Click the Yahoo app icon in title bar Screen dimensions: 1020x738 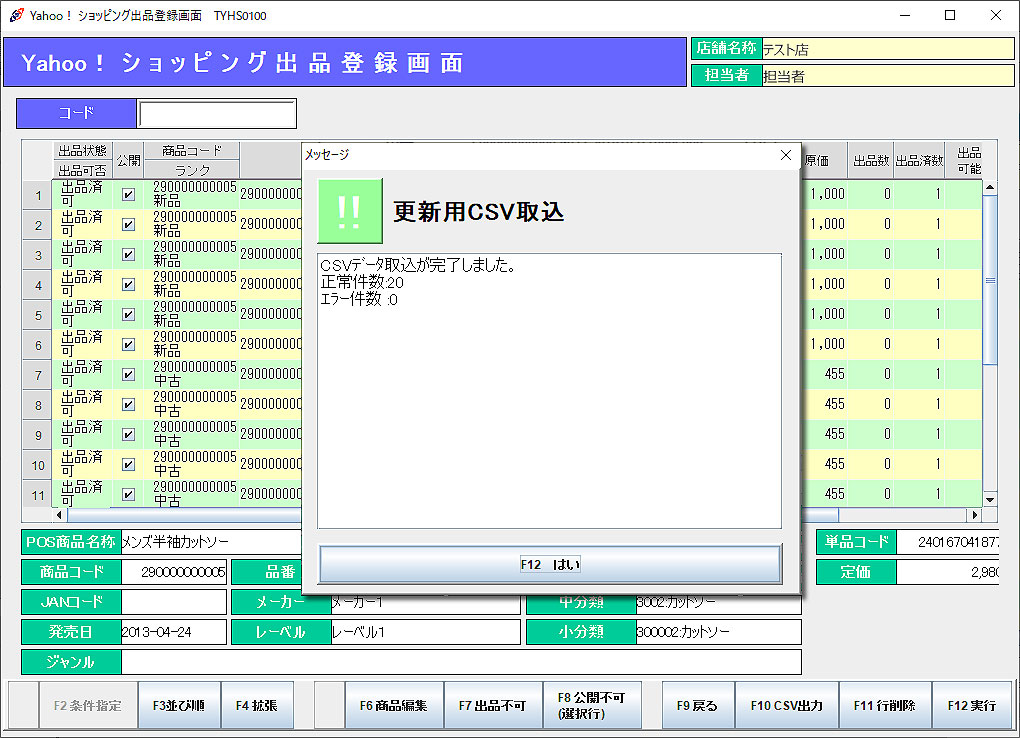(15, 15)
